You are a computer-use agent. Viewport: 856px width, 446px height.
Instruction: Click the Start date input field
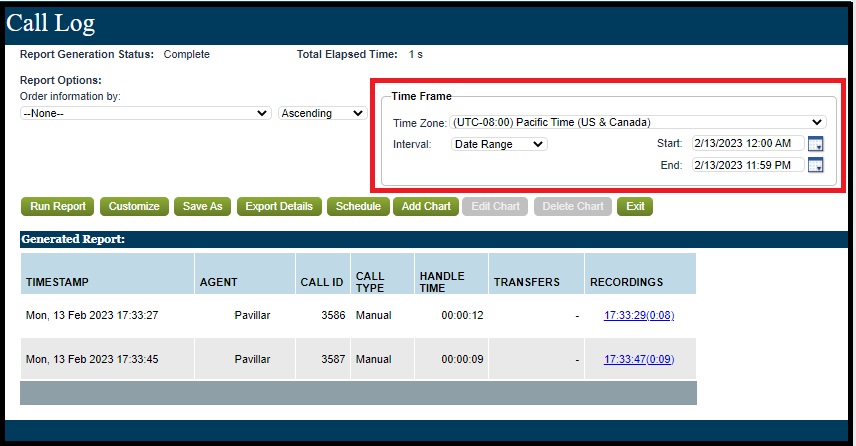click(x=748, y=143)
